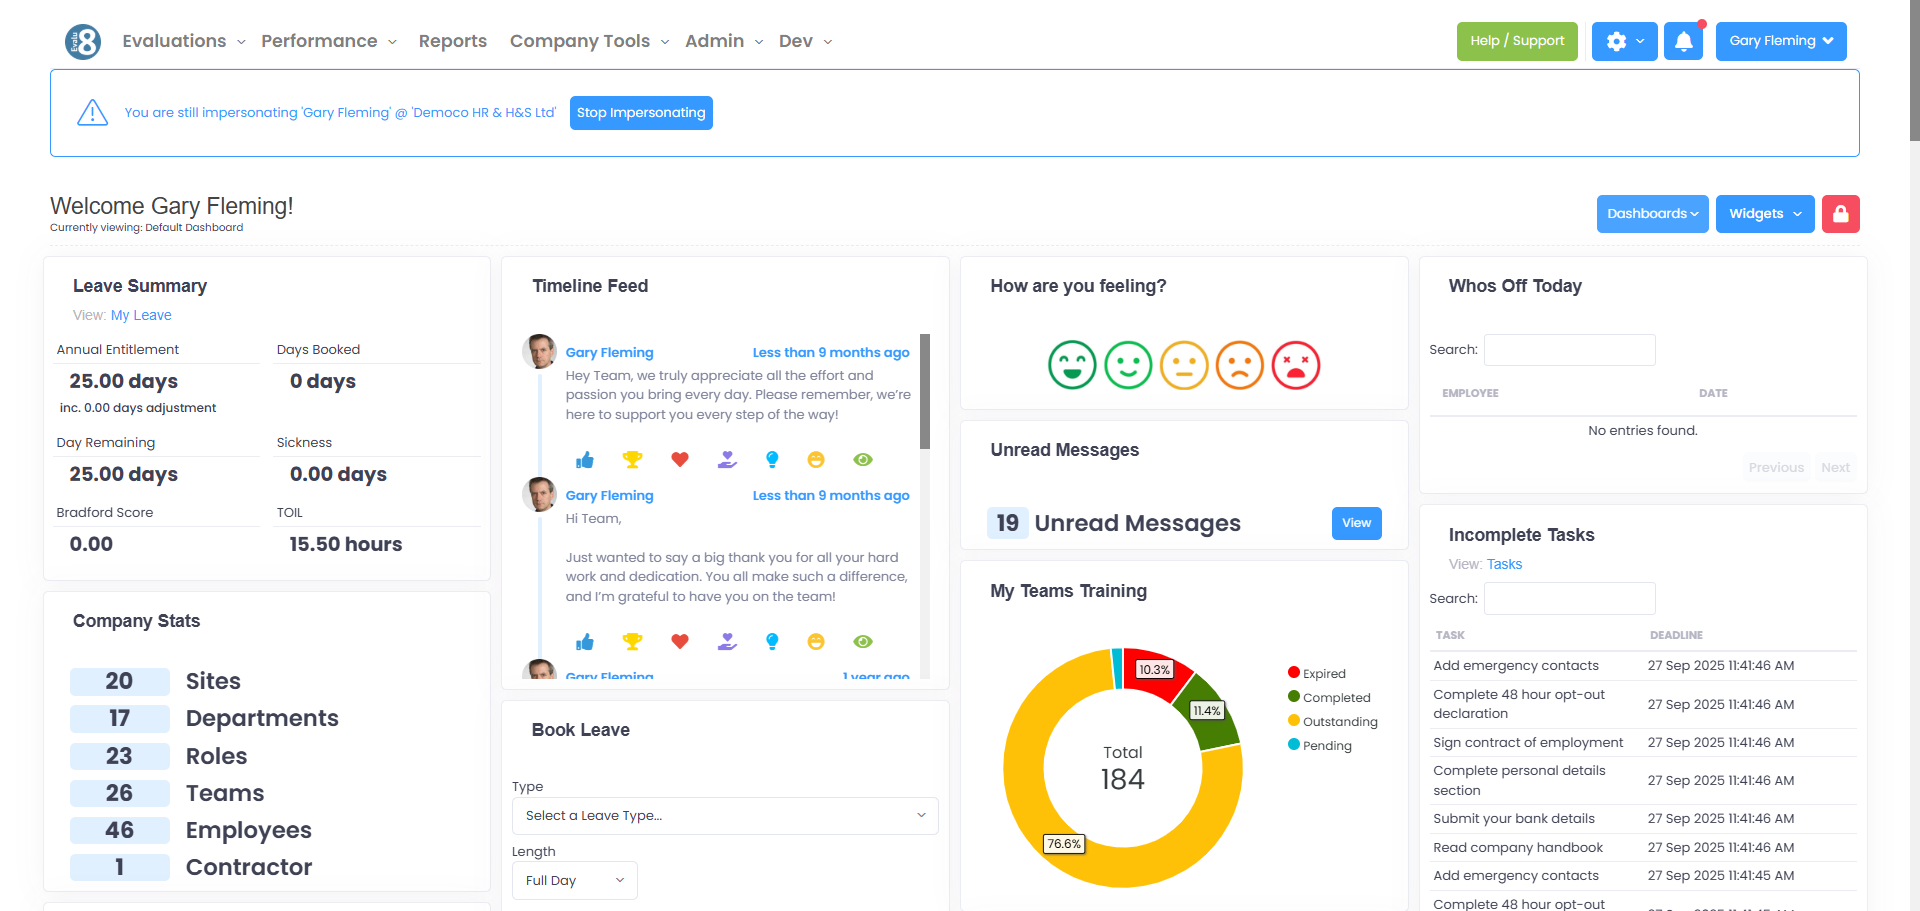Click lightbulb reaction on first timeline post
The height and width of the screenshot is (911, 1920).
click(772, 460)
